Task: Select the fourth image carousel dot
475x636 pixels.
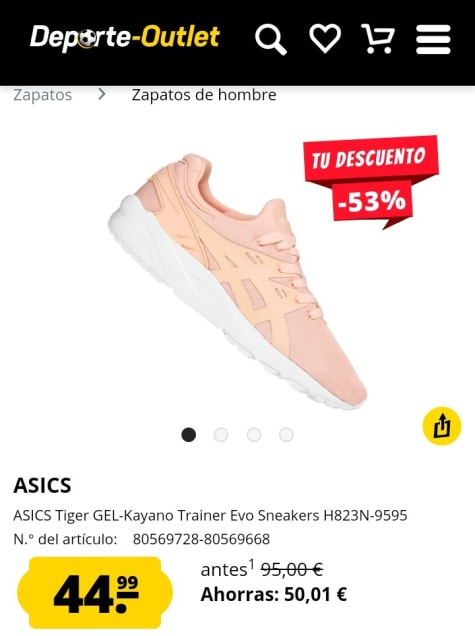Action: click(286, 435)
